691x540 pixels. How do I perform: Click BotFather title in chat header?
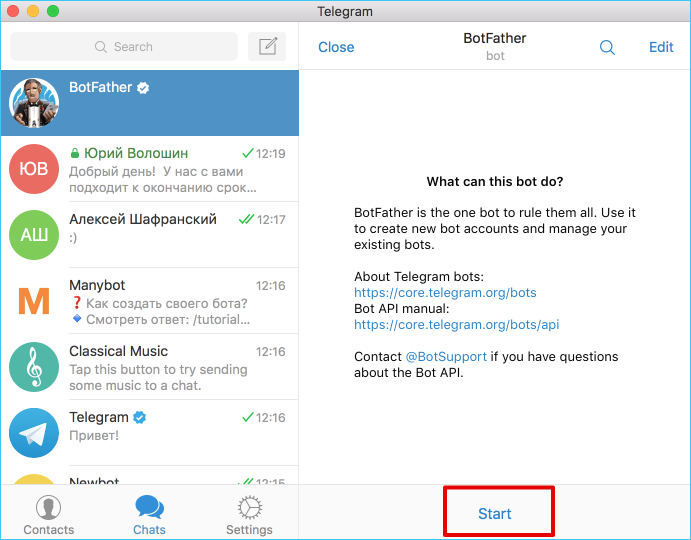coord(494,38)
